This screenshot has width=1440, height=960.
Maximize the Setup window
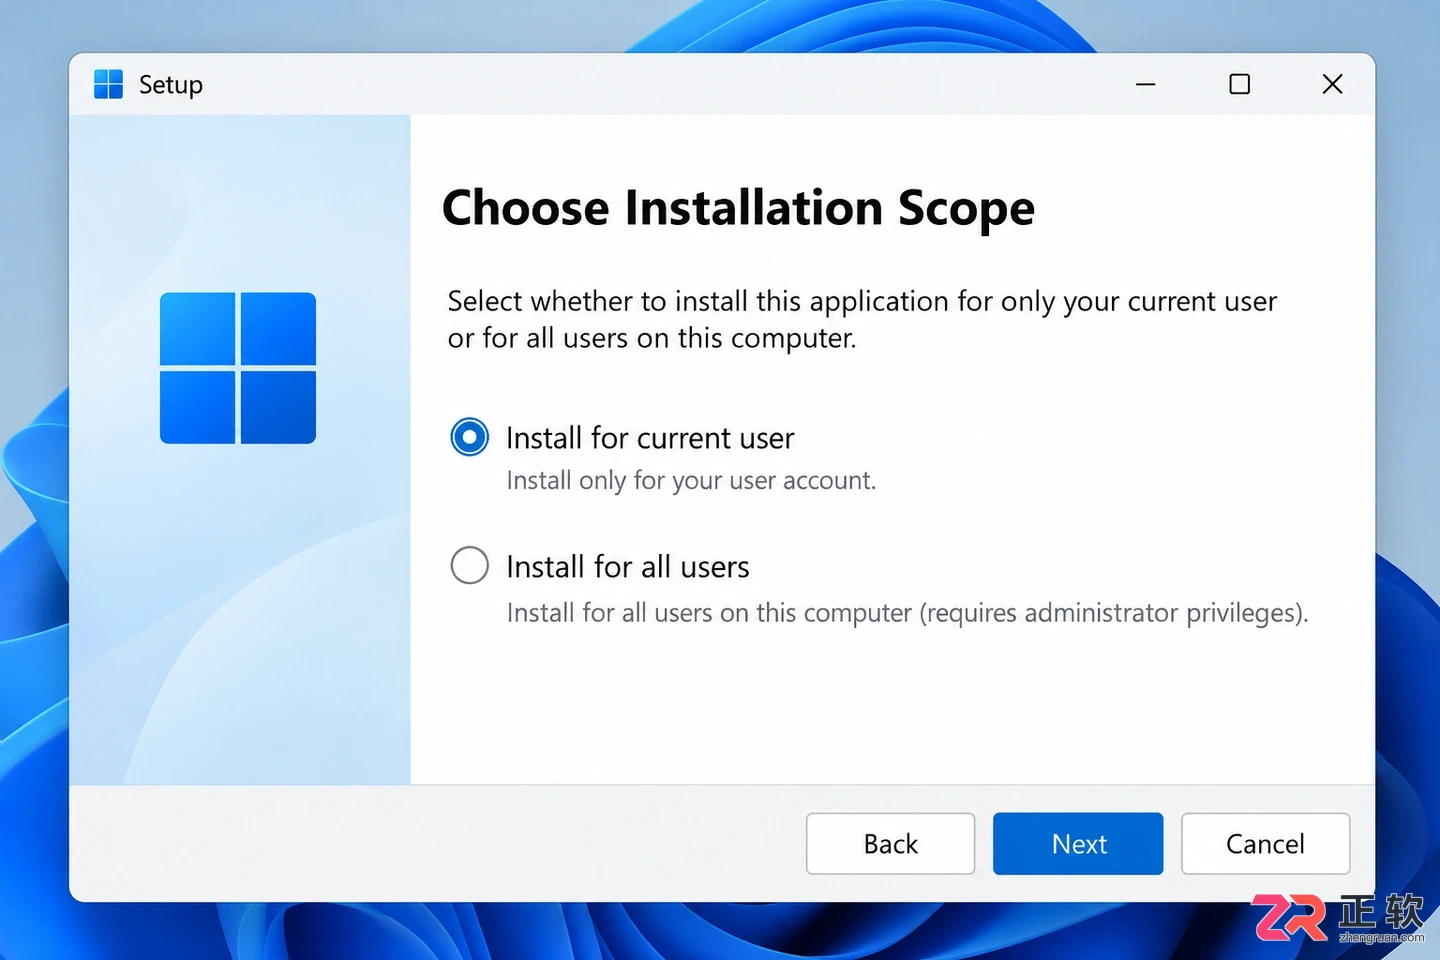point(1239,84)
